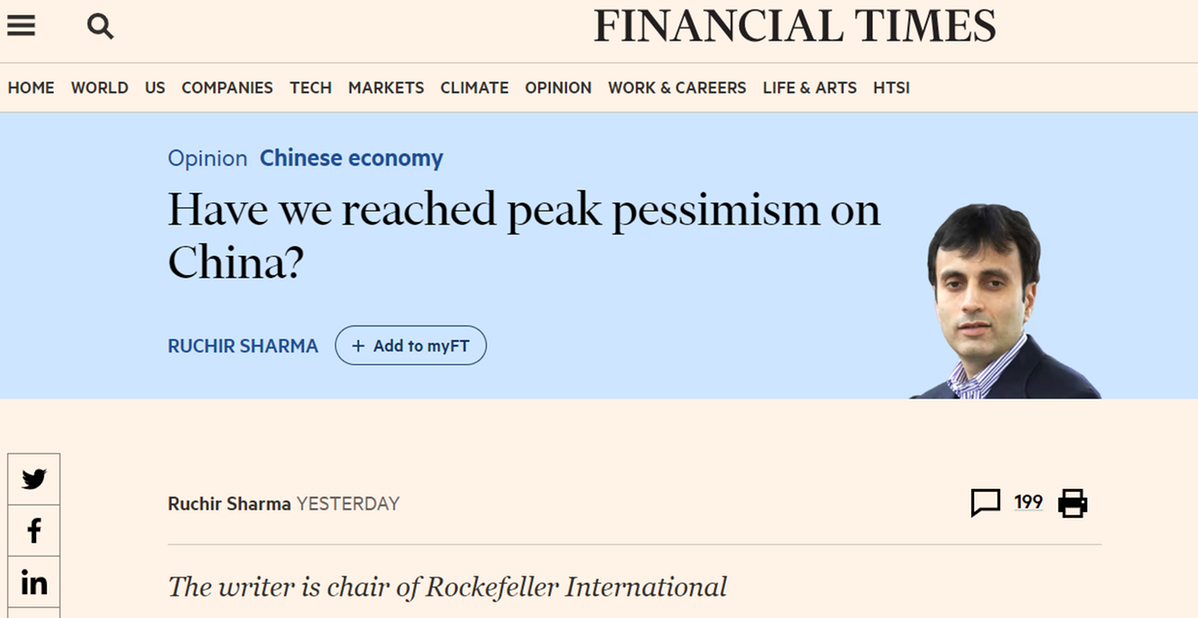Click the Chinese economy topic link
Screen dimensions: 1198x618
click(x=351, y=158)
